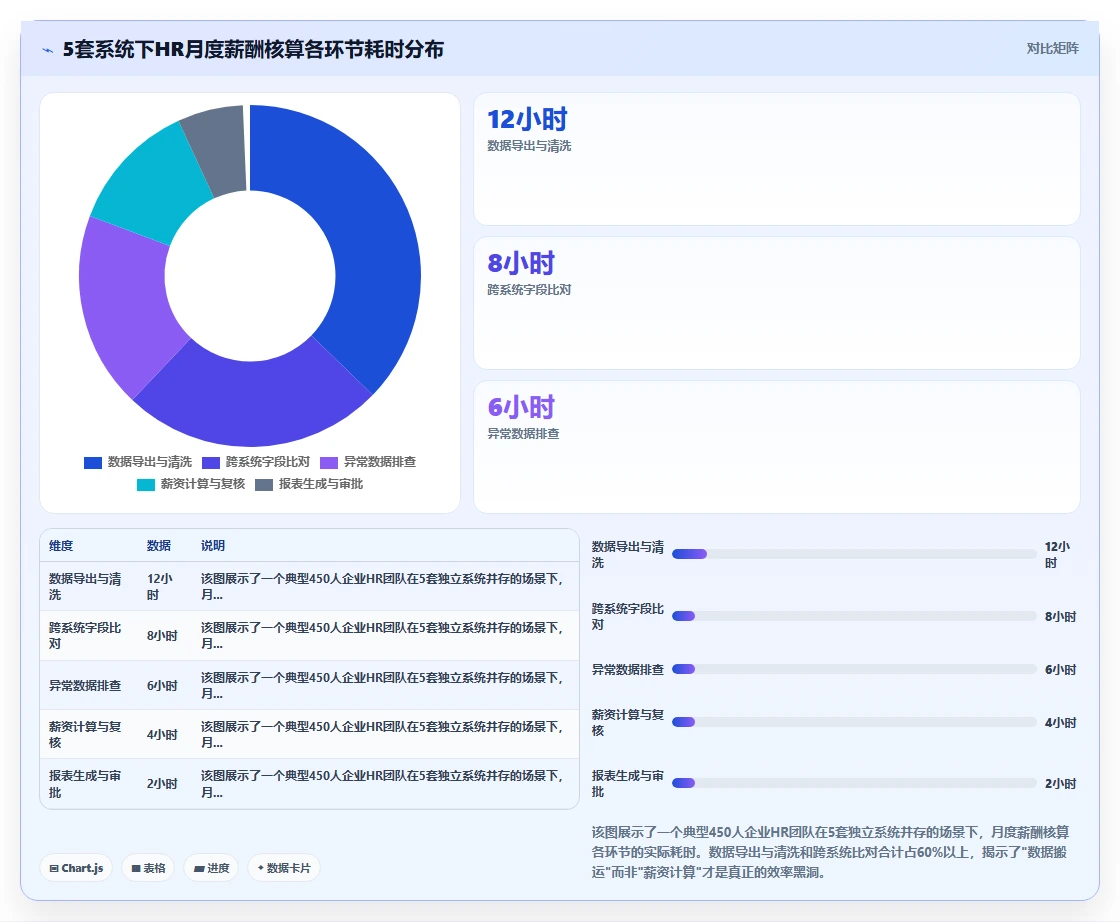This screenshot has height=922, width=1120.
Task: Toggle the 报表生成与审批 legend color box
Action: [264, 485]
